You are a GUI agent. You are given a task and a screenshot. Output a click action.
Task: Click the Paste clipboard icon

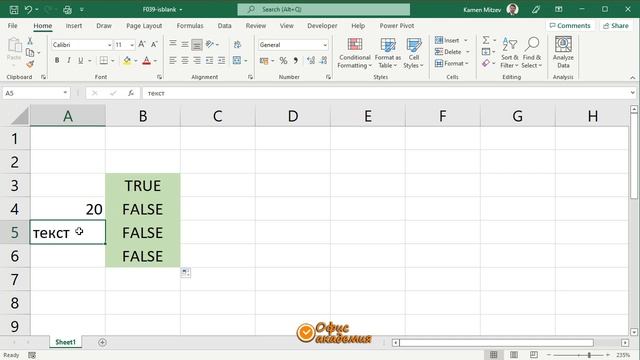click(14, 45)
